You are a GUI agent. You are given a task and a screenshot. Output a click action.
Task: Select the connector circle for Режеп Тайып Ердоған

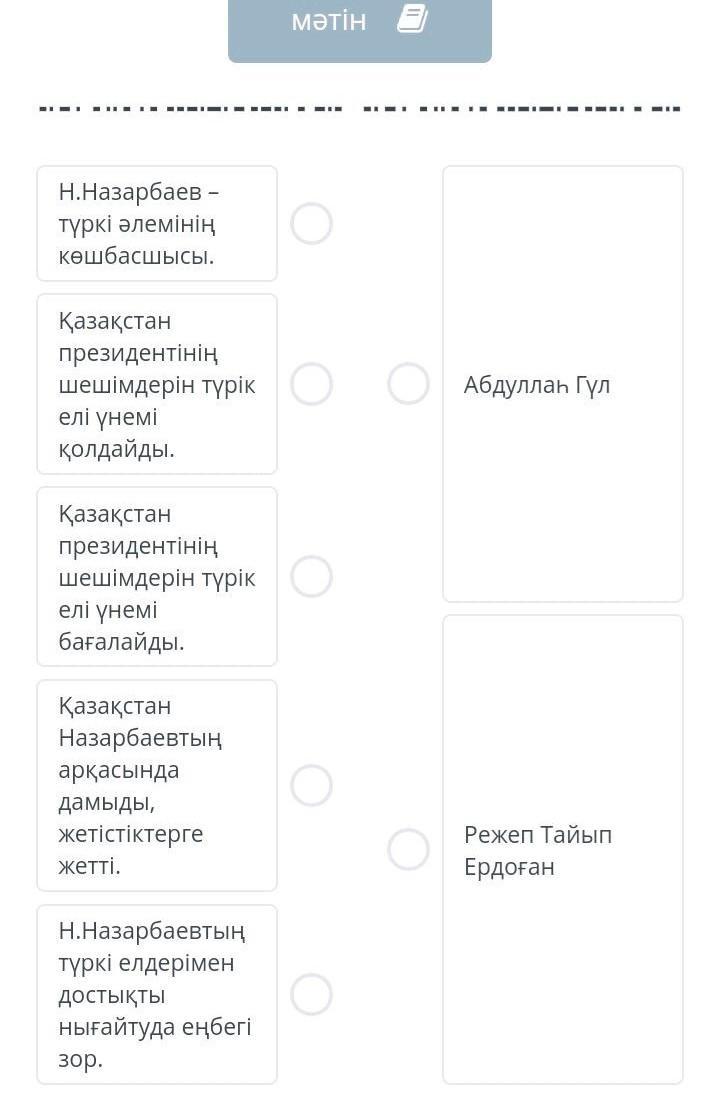[408, 850]
